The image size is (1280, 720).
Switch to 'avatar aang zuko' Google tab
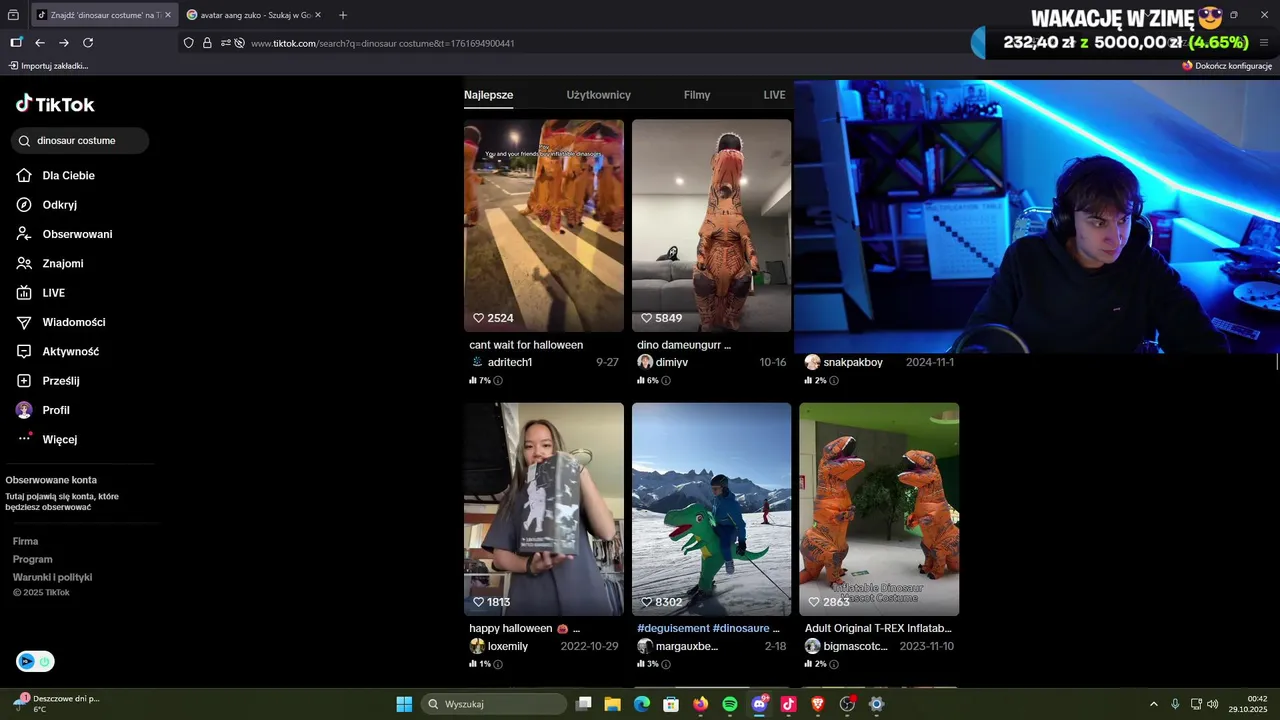pyautogui.click(x=253, y=15)
